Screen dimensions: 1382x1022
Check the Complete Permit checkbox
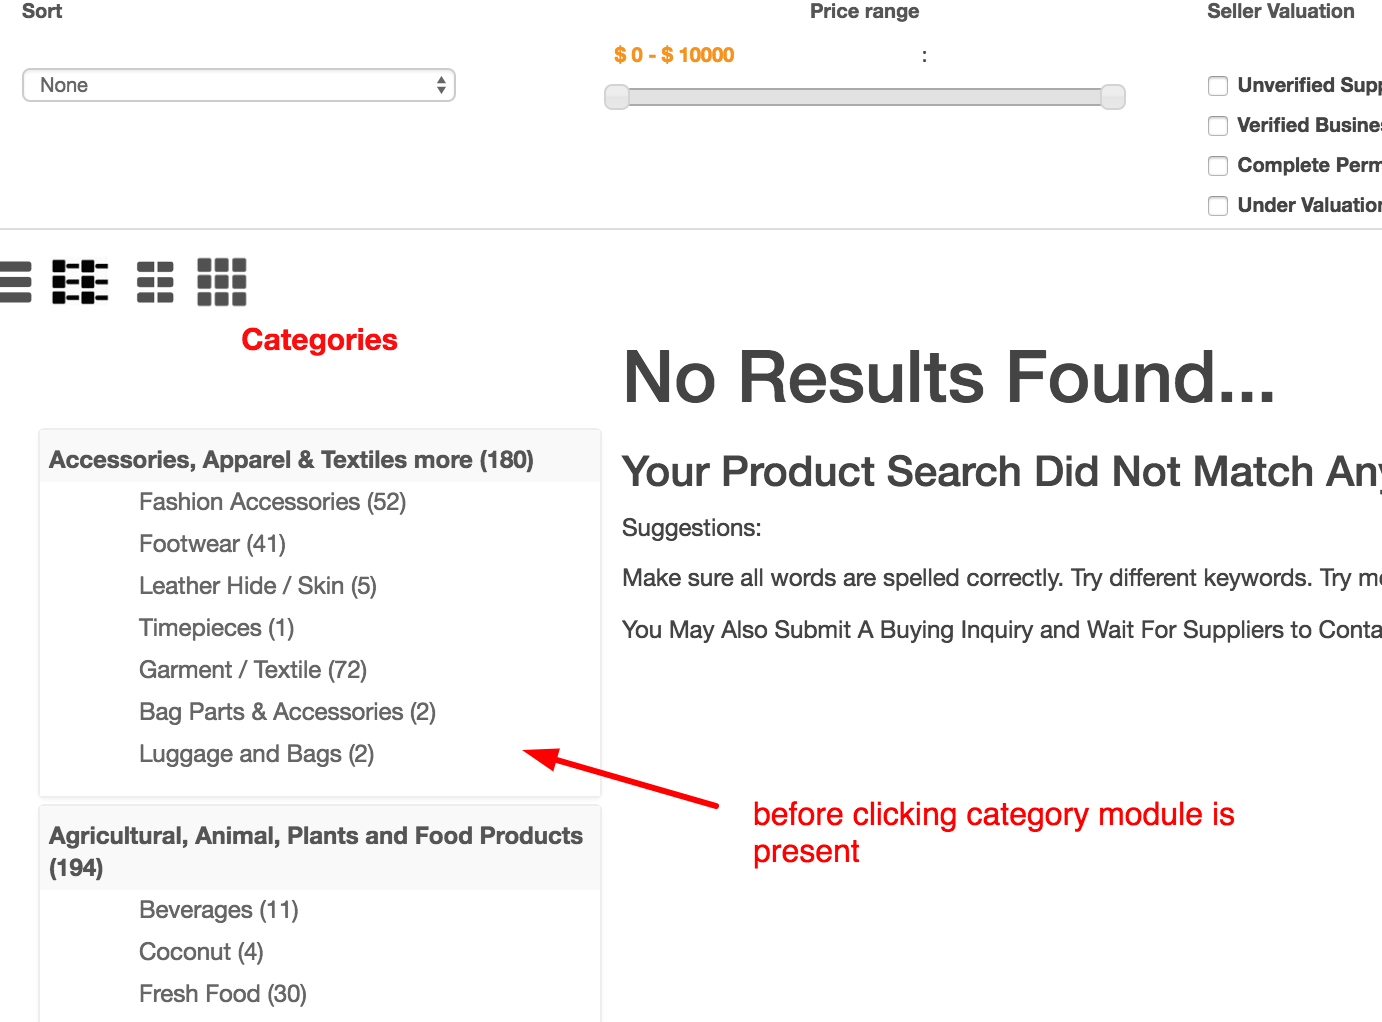[x=1218, y=166]
